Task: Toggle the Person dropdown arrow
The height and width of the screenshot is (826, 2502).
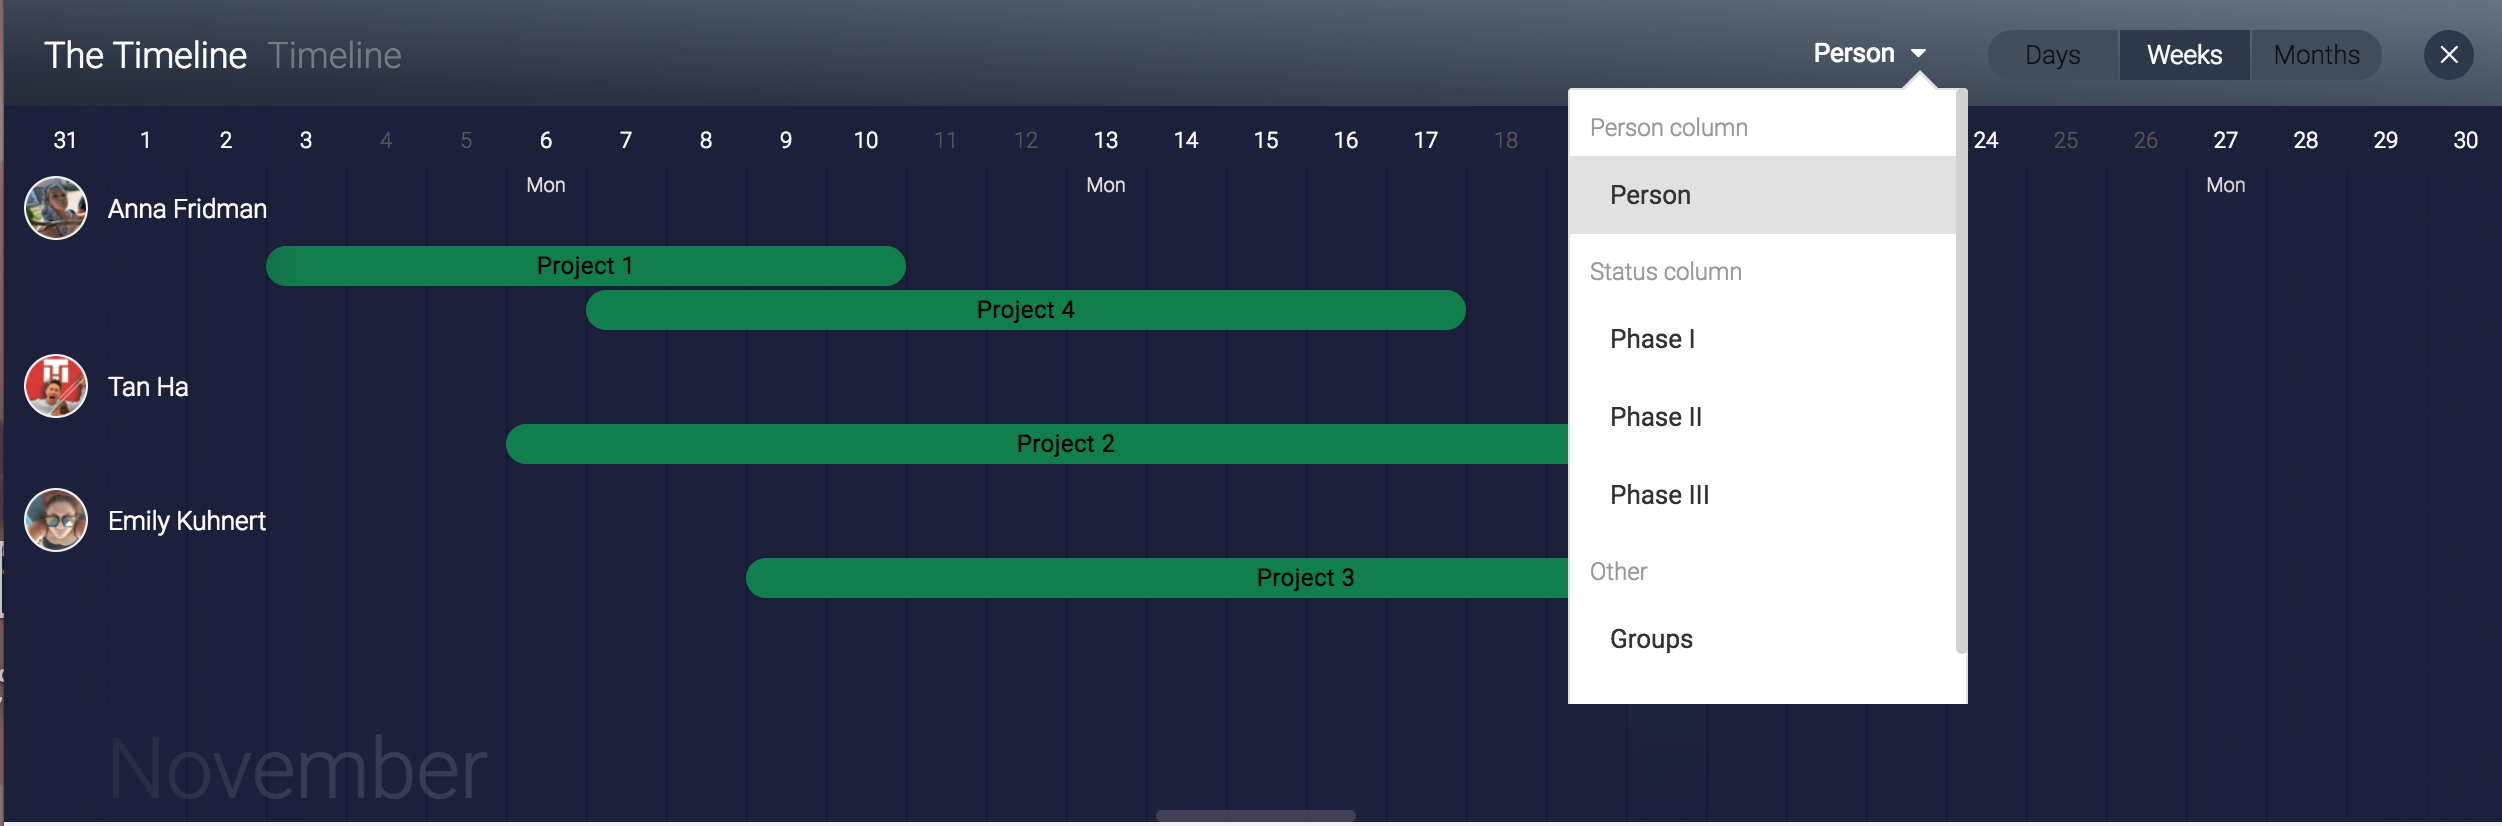Action: 1918,54
